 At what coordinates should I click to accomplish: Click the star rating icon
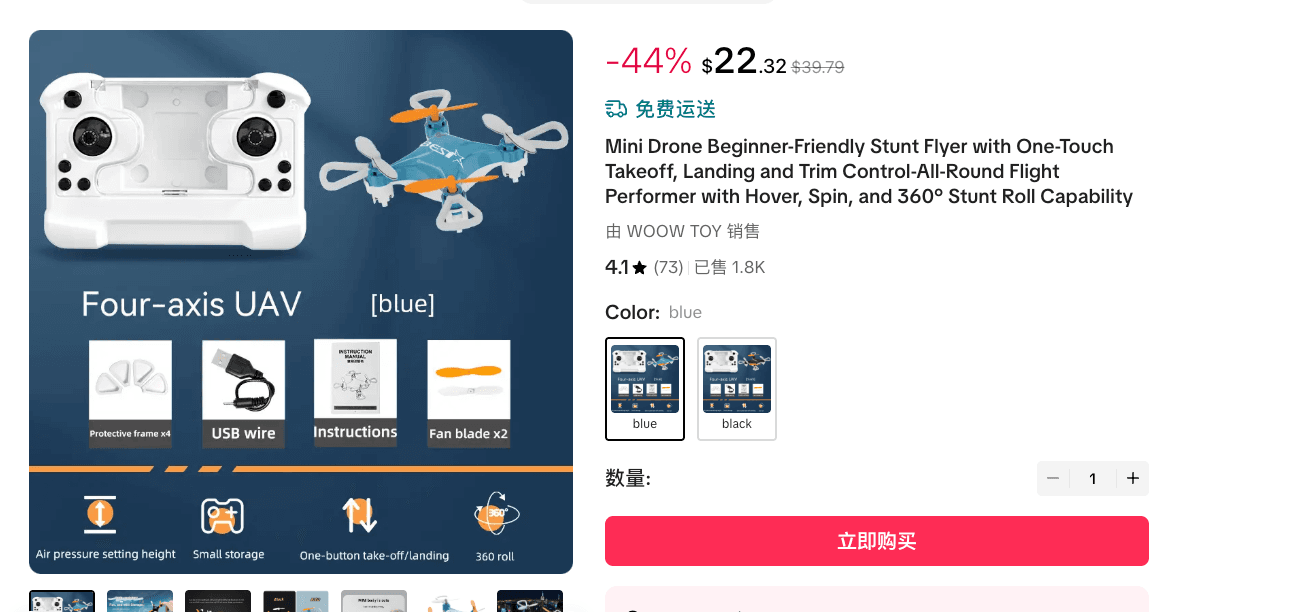pyautogui.click(x=640, y=268)
